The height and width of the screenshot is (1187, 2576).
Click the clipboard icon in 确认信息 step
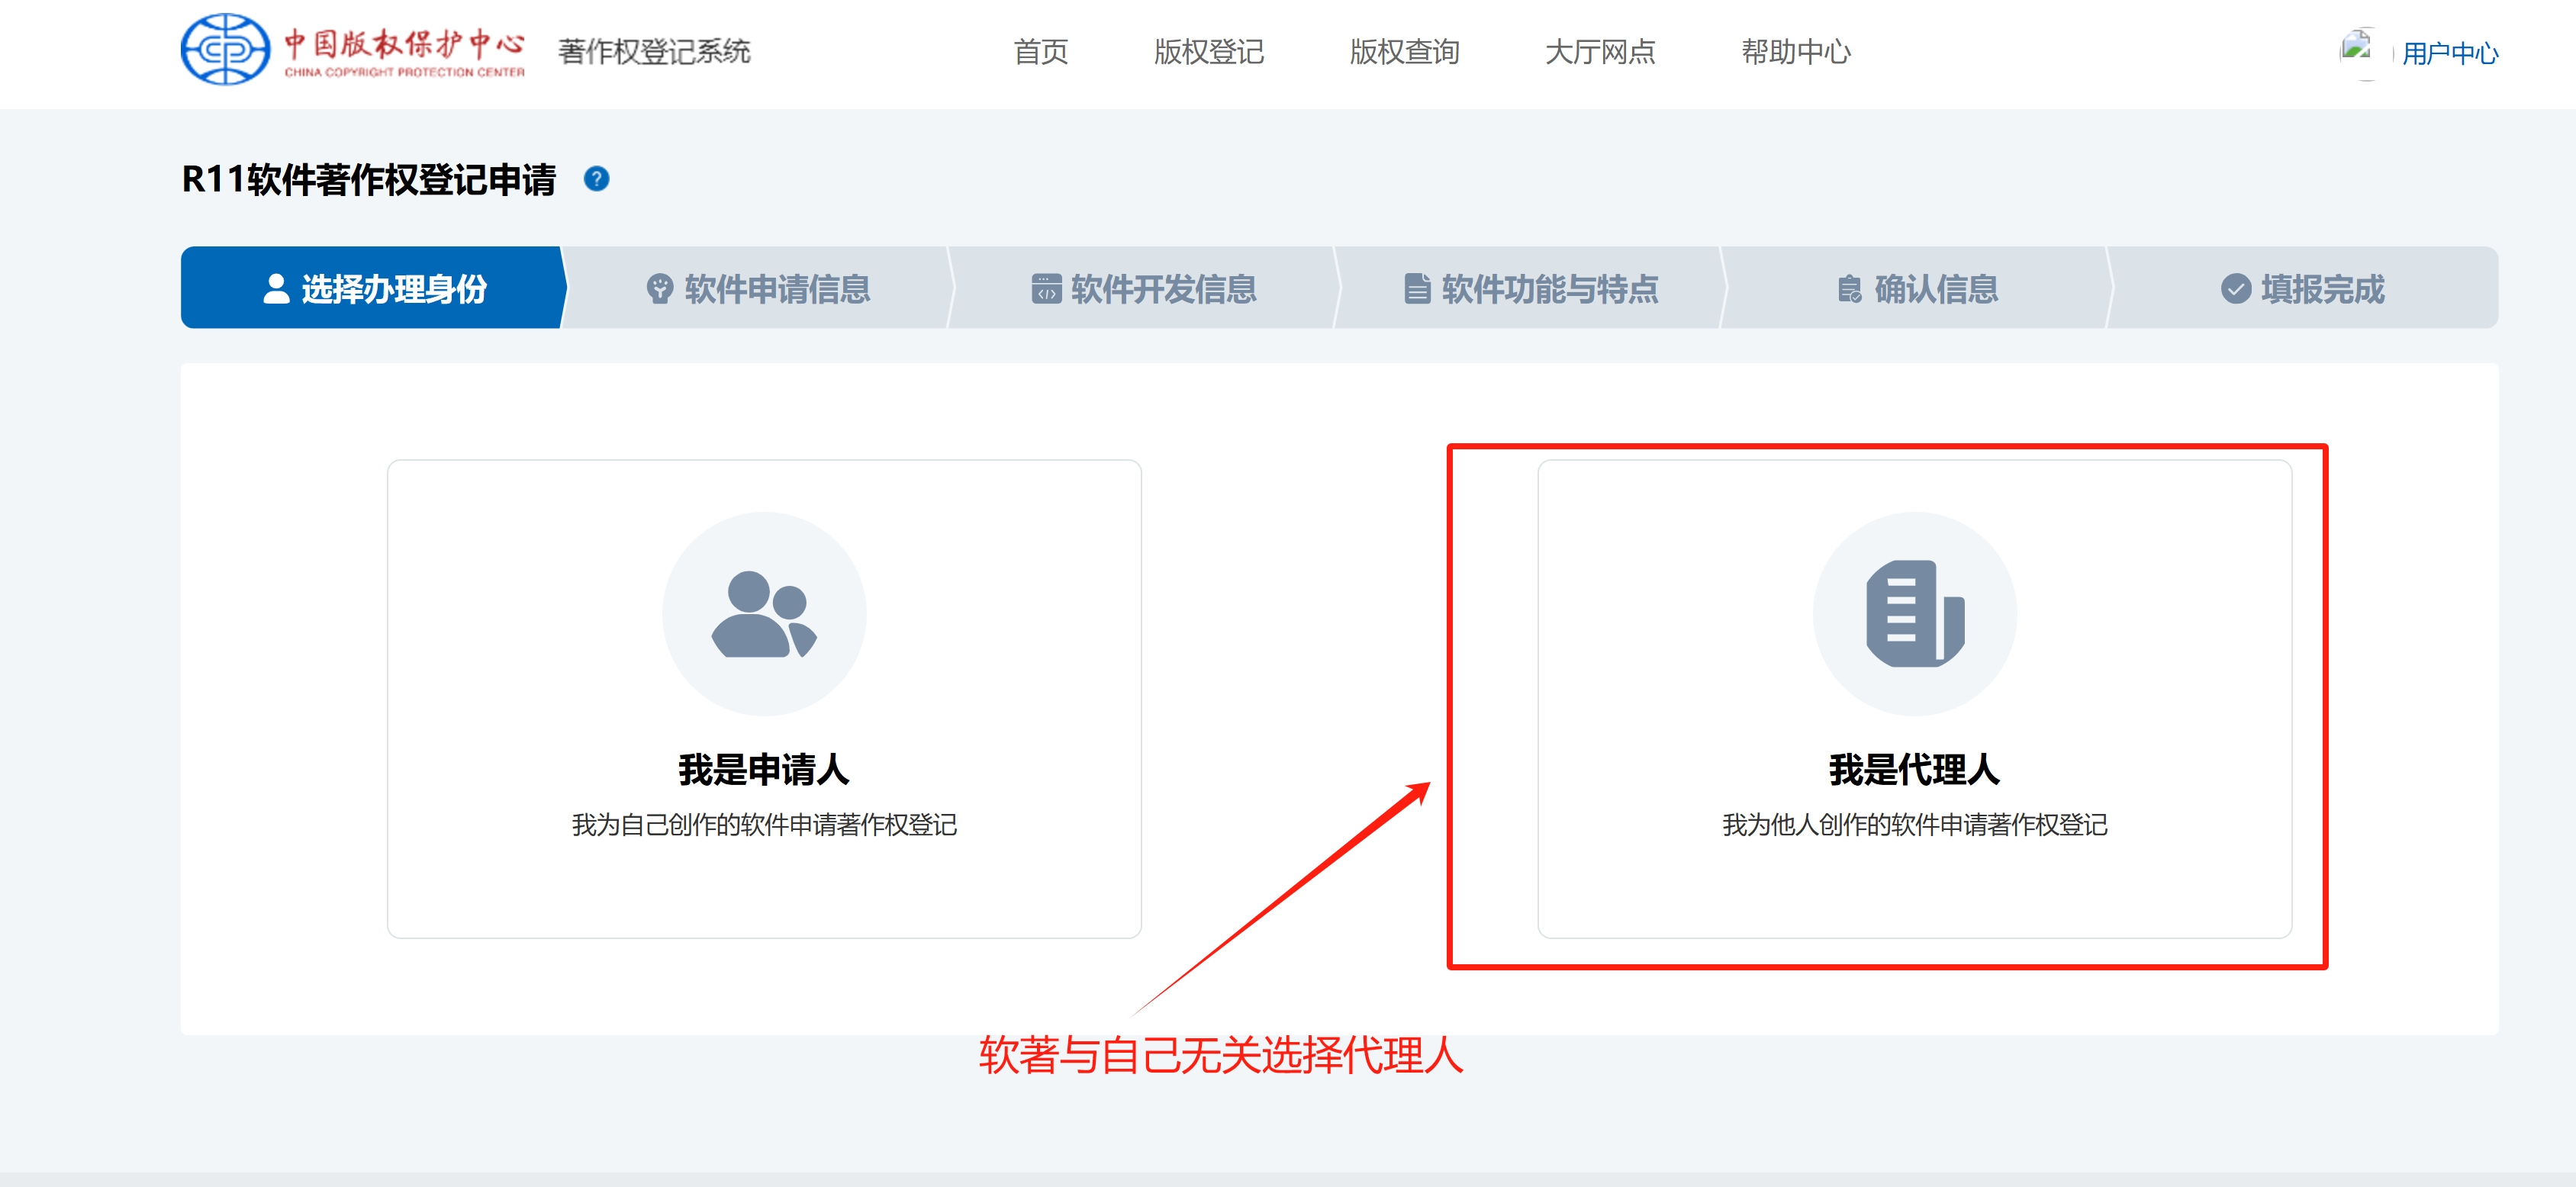[x=1850, y=289]
